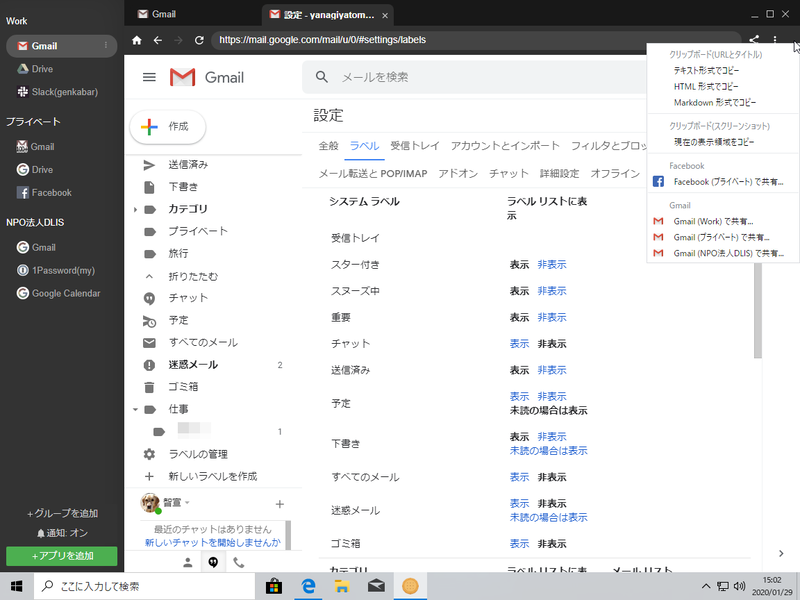Open Google Calendar in the sidebar

pyautogui.click(x=66, y=293)
